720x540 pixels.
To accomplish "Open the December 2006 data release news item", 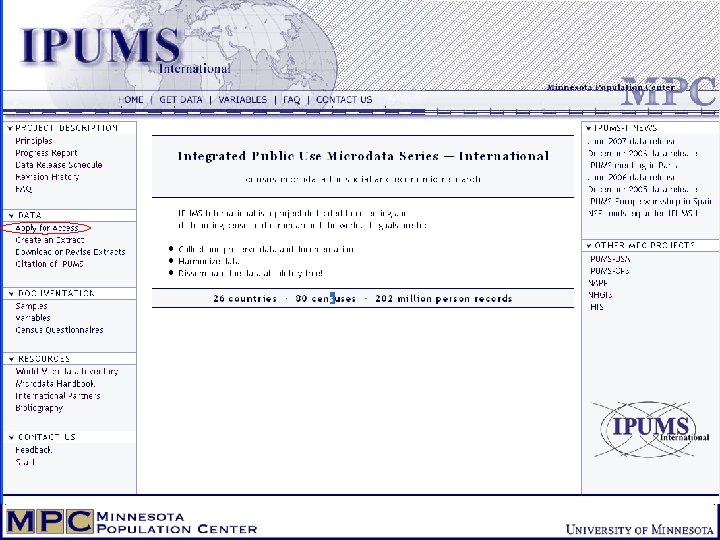I will (x=643, y=153).
